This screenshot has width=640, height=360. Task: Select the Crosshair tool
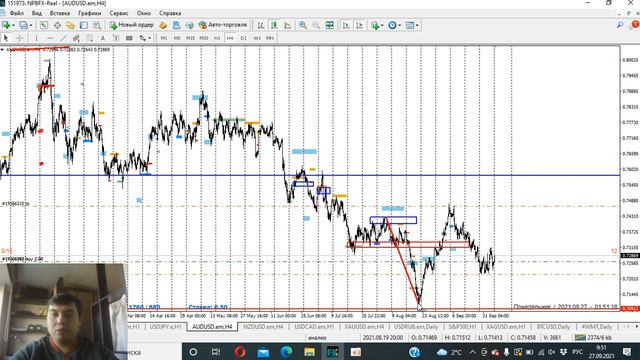tap(19, 38)
